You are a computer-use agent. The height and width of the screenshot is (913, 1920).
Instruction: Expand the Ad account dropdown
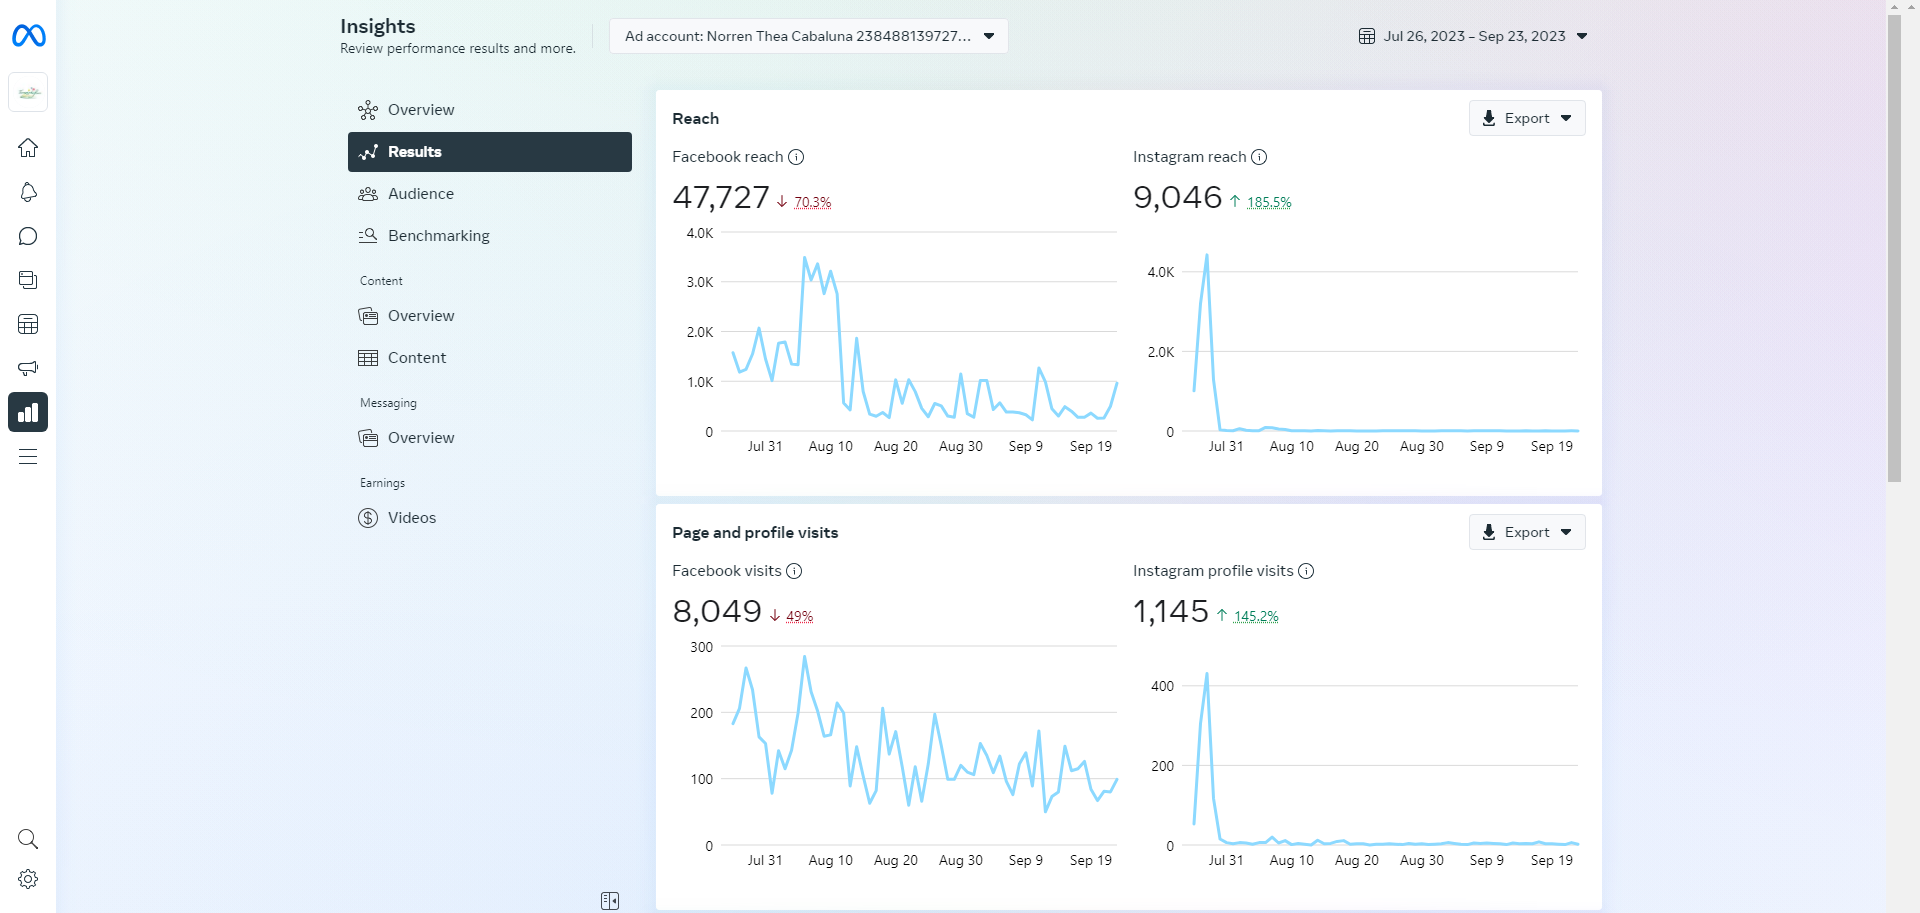(x=809, y=36)
